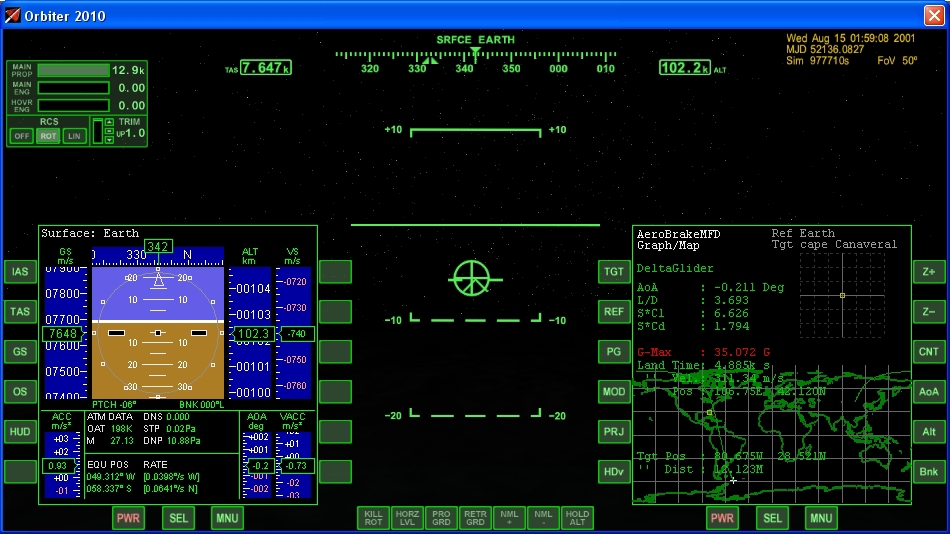The image size is (950, 534).
Task: Click trim down arrow stepper
Action: [x=109, y=140]
